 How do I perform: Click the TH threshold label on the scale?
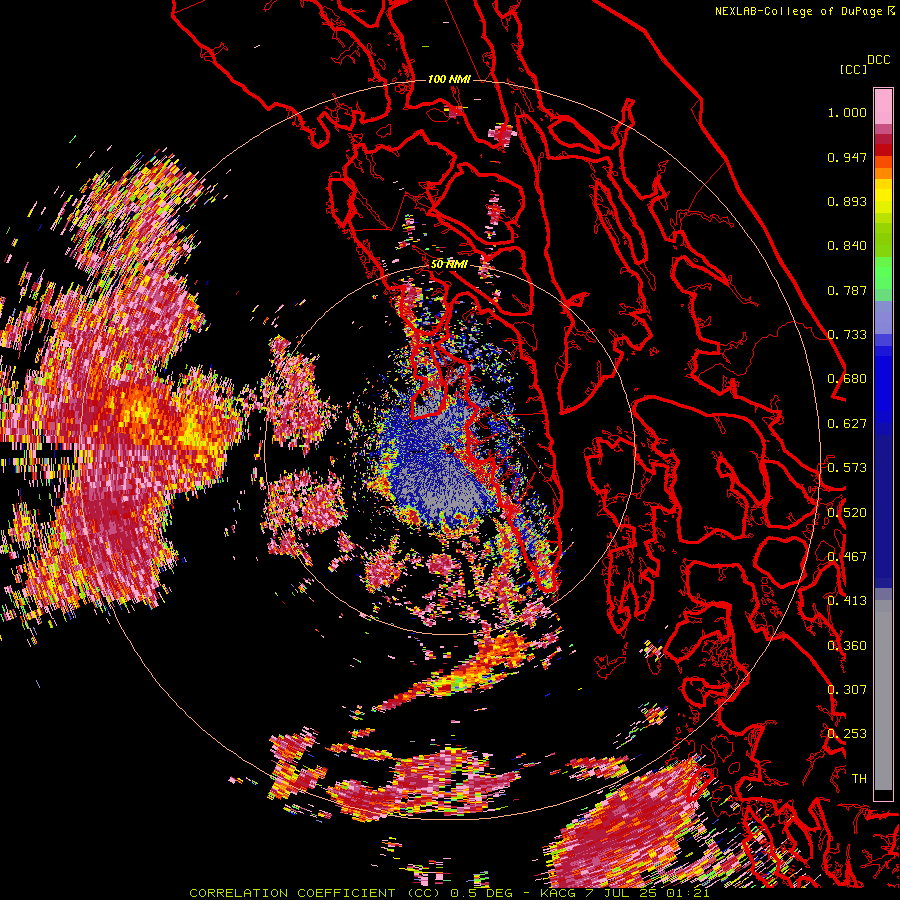pos(859,779)
